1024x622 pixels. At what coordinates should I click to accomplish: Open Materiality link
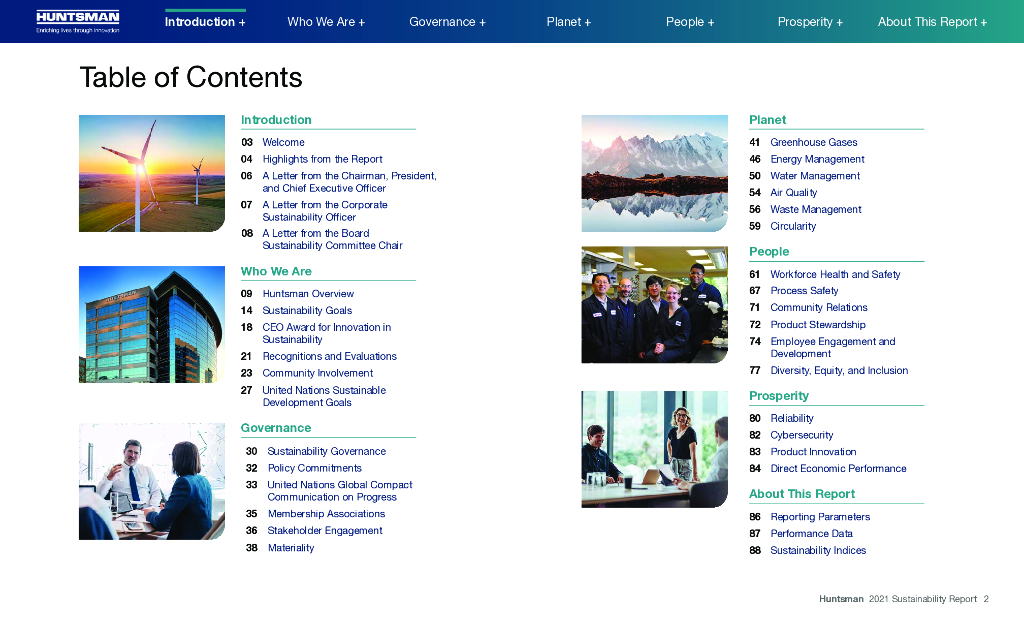tap(291, 548)
